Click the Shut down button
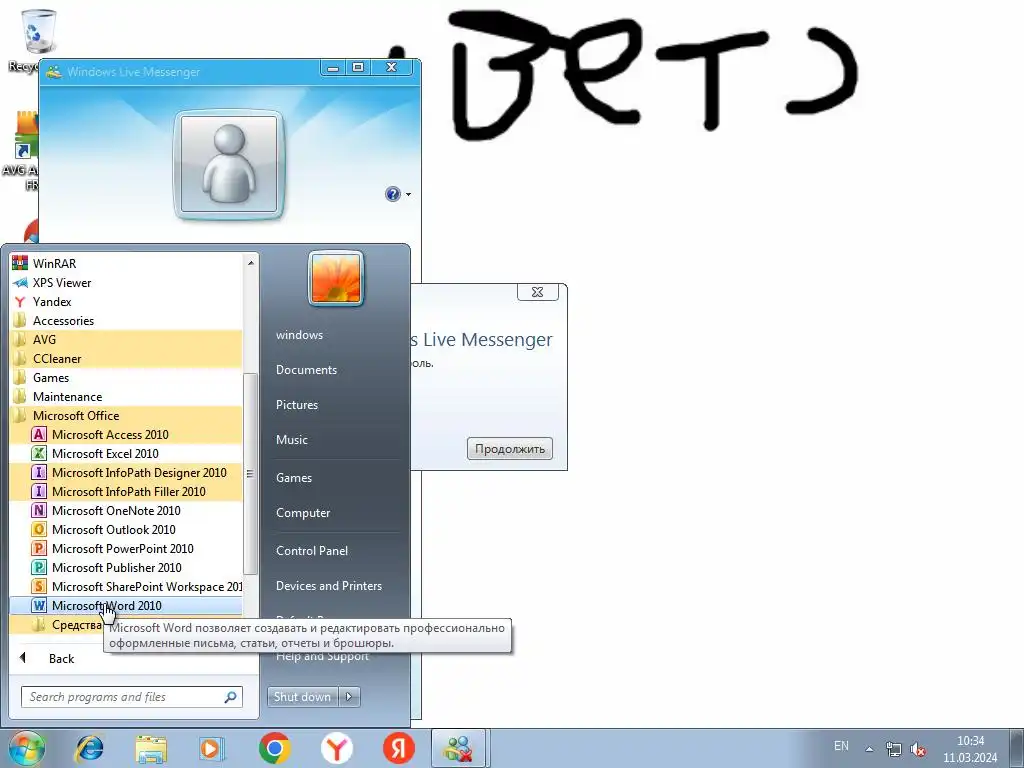The width and height of the screenshot is (1024, 768). coord(302,697)
